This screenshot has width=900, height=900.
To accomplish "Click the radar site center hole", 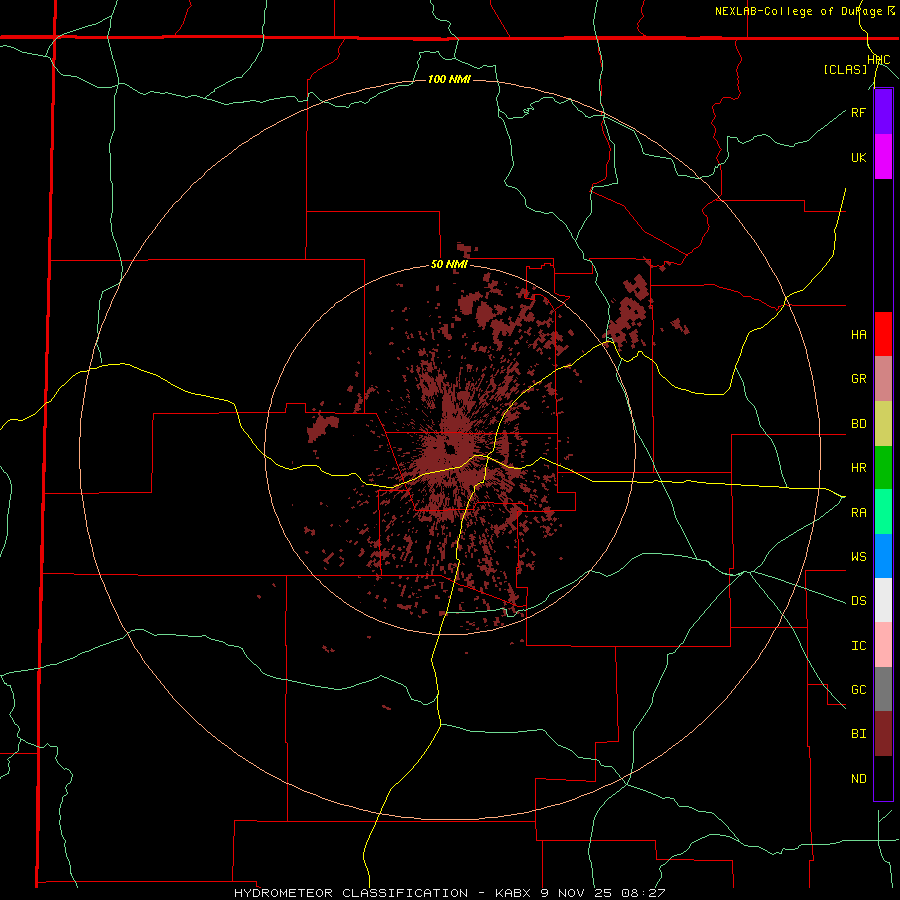I will (451, 449).
